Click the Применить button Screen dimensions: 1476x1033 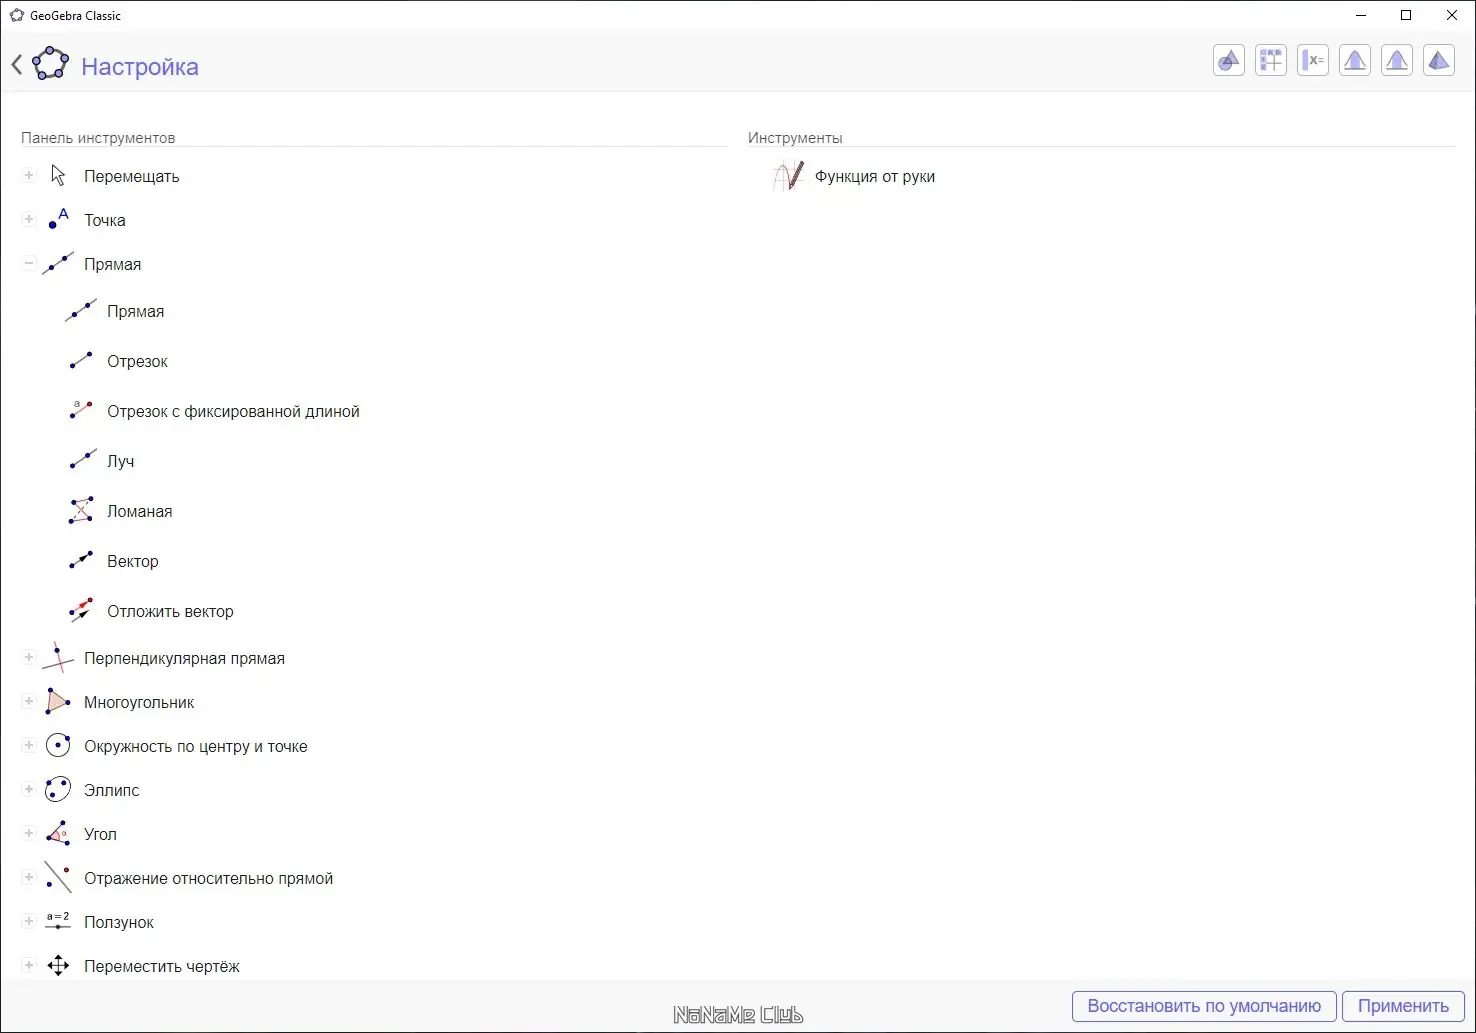1403,1006
